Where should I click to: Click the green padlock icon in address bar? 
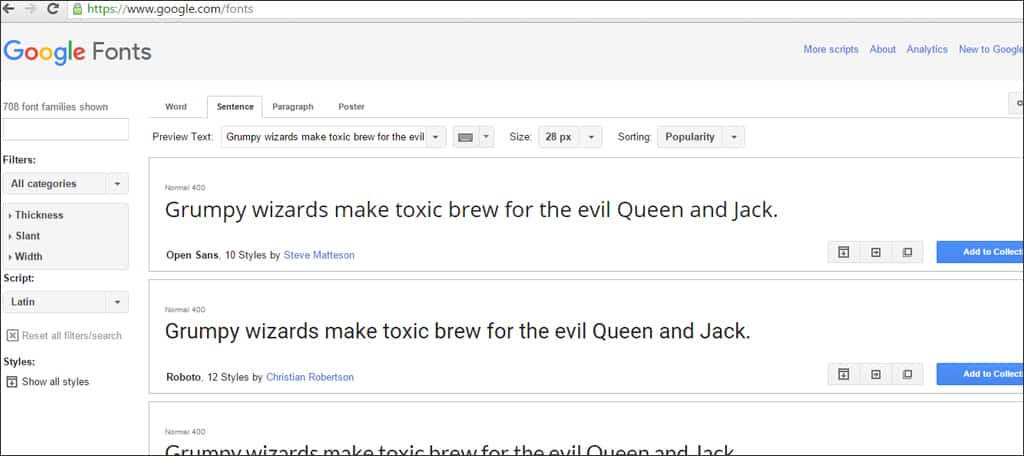click(78, 9)
